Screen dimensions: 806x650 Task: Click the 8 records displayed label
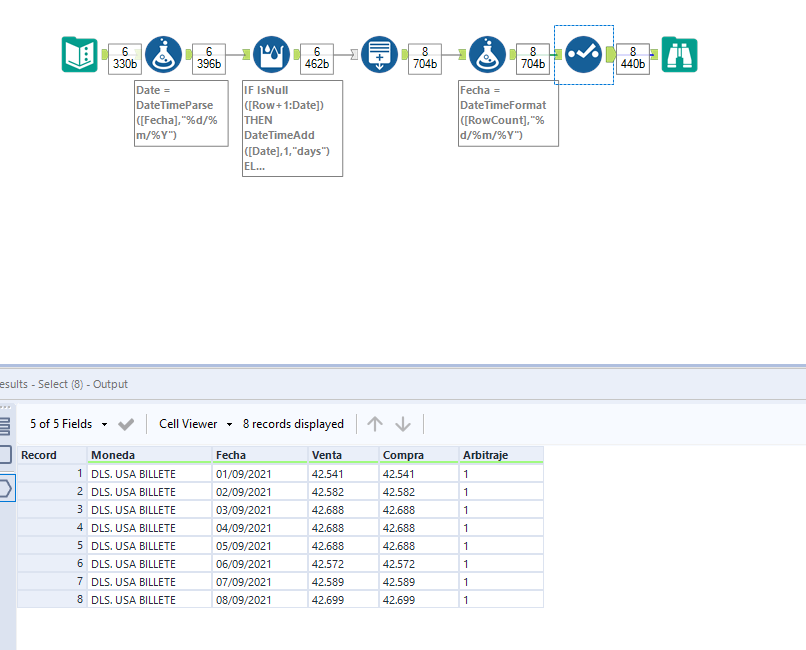(293, 424)
